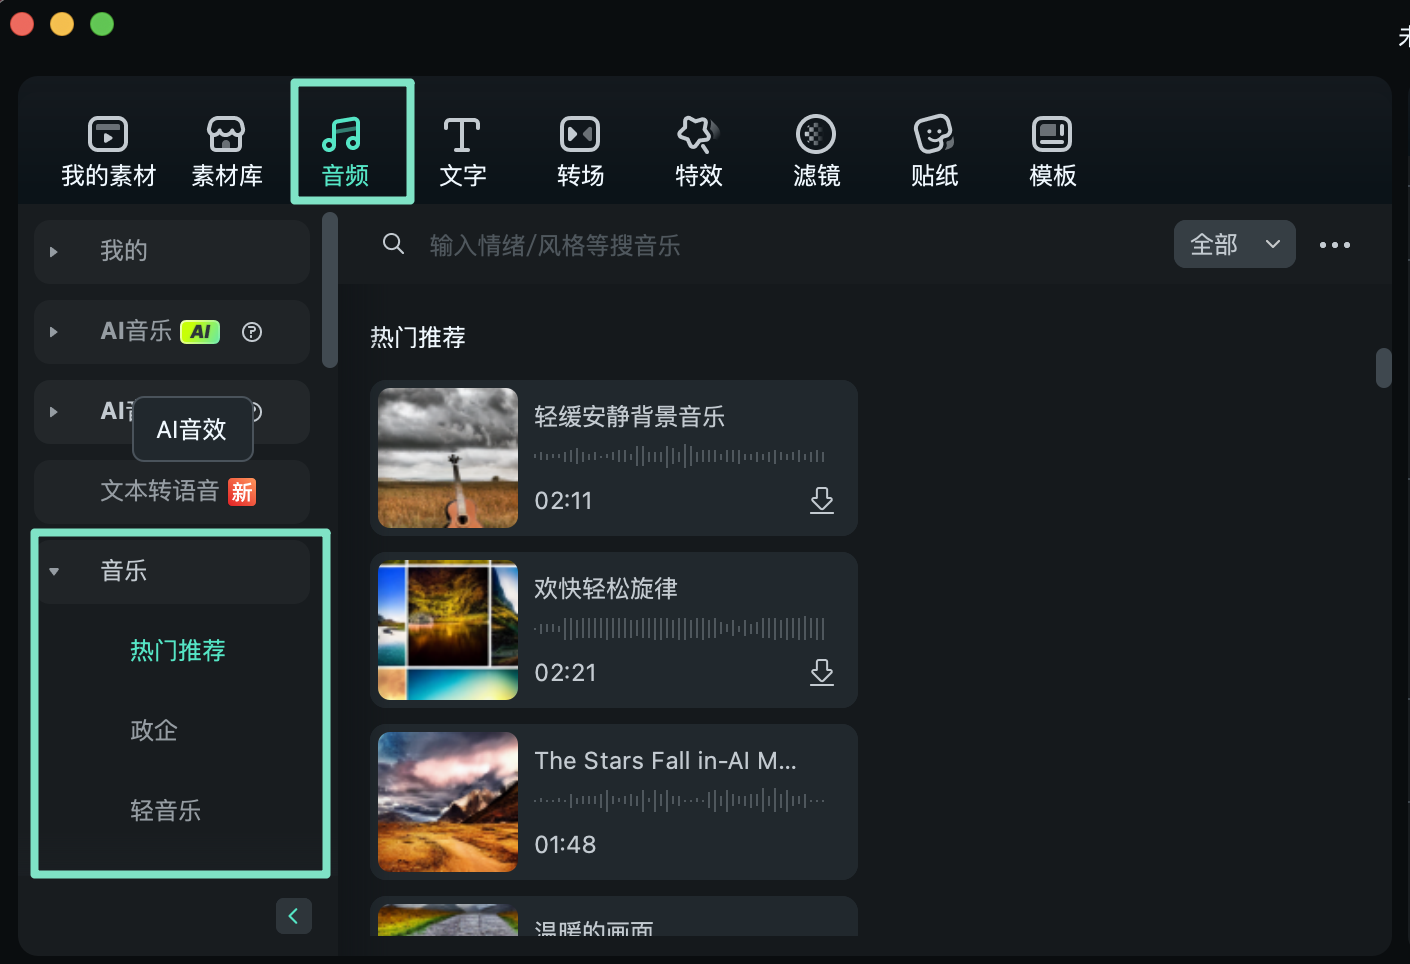The width and height of the screenshot is (1410, 964).
Task: Open the 特效 effects tab
Action: [x=698, y=151]
